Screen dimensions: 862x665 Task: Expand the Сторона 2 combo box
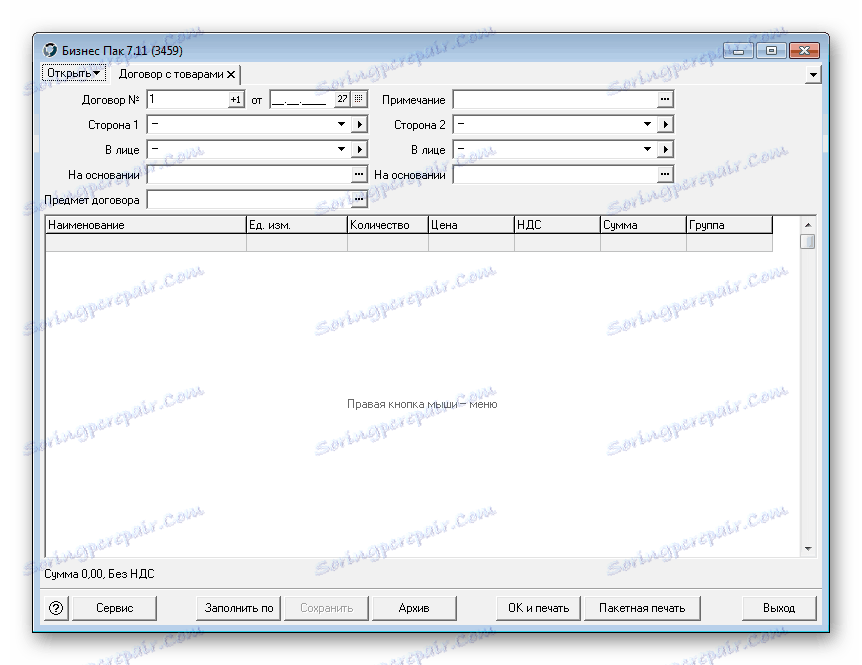pos(647,124)
